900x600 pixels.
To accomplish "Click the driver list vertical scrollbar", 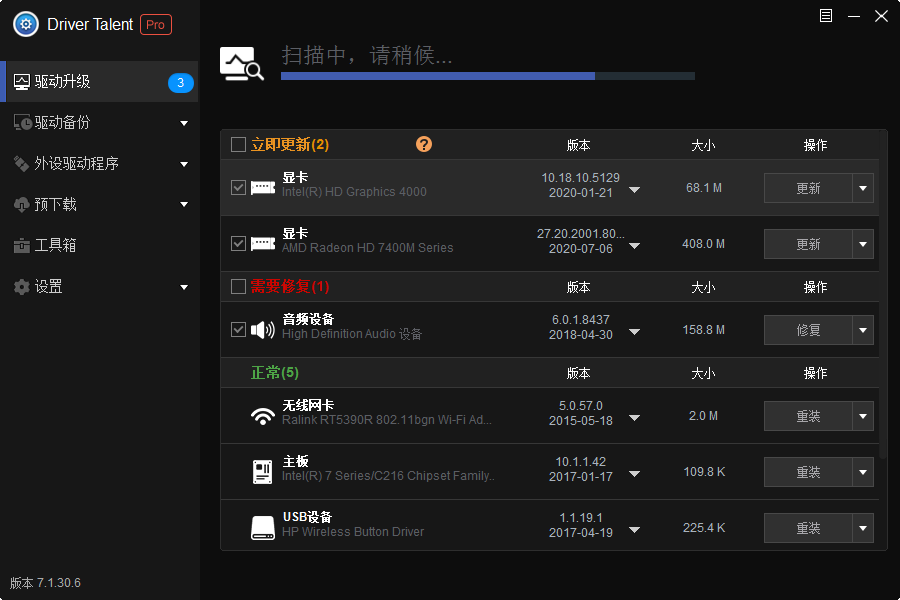I will 883,297.
